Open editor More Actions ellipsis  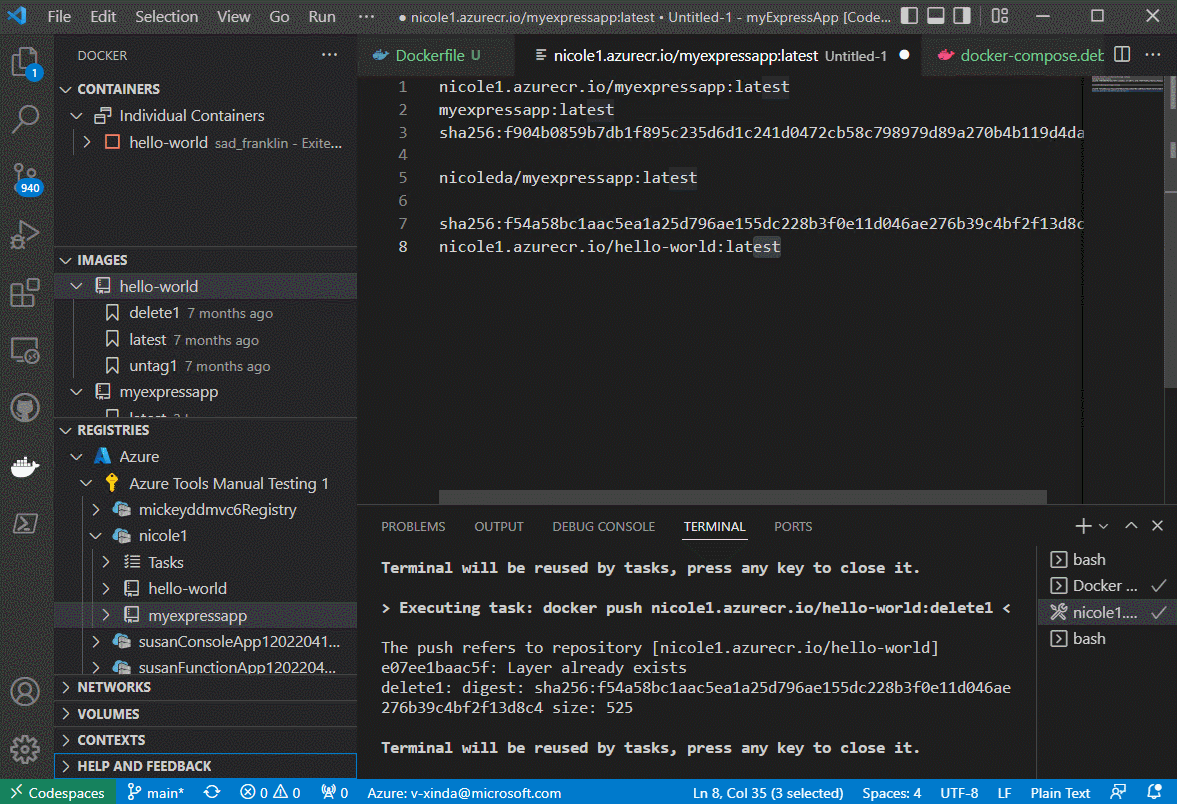[1153, 55]
